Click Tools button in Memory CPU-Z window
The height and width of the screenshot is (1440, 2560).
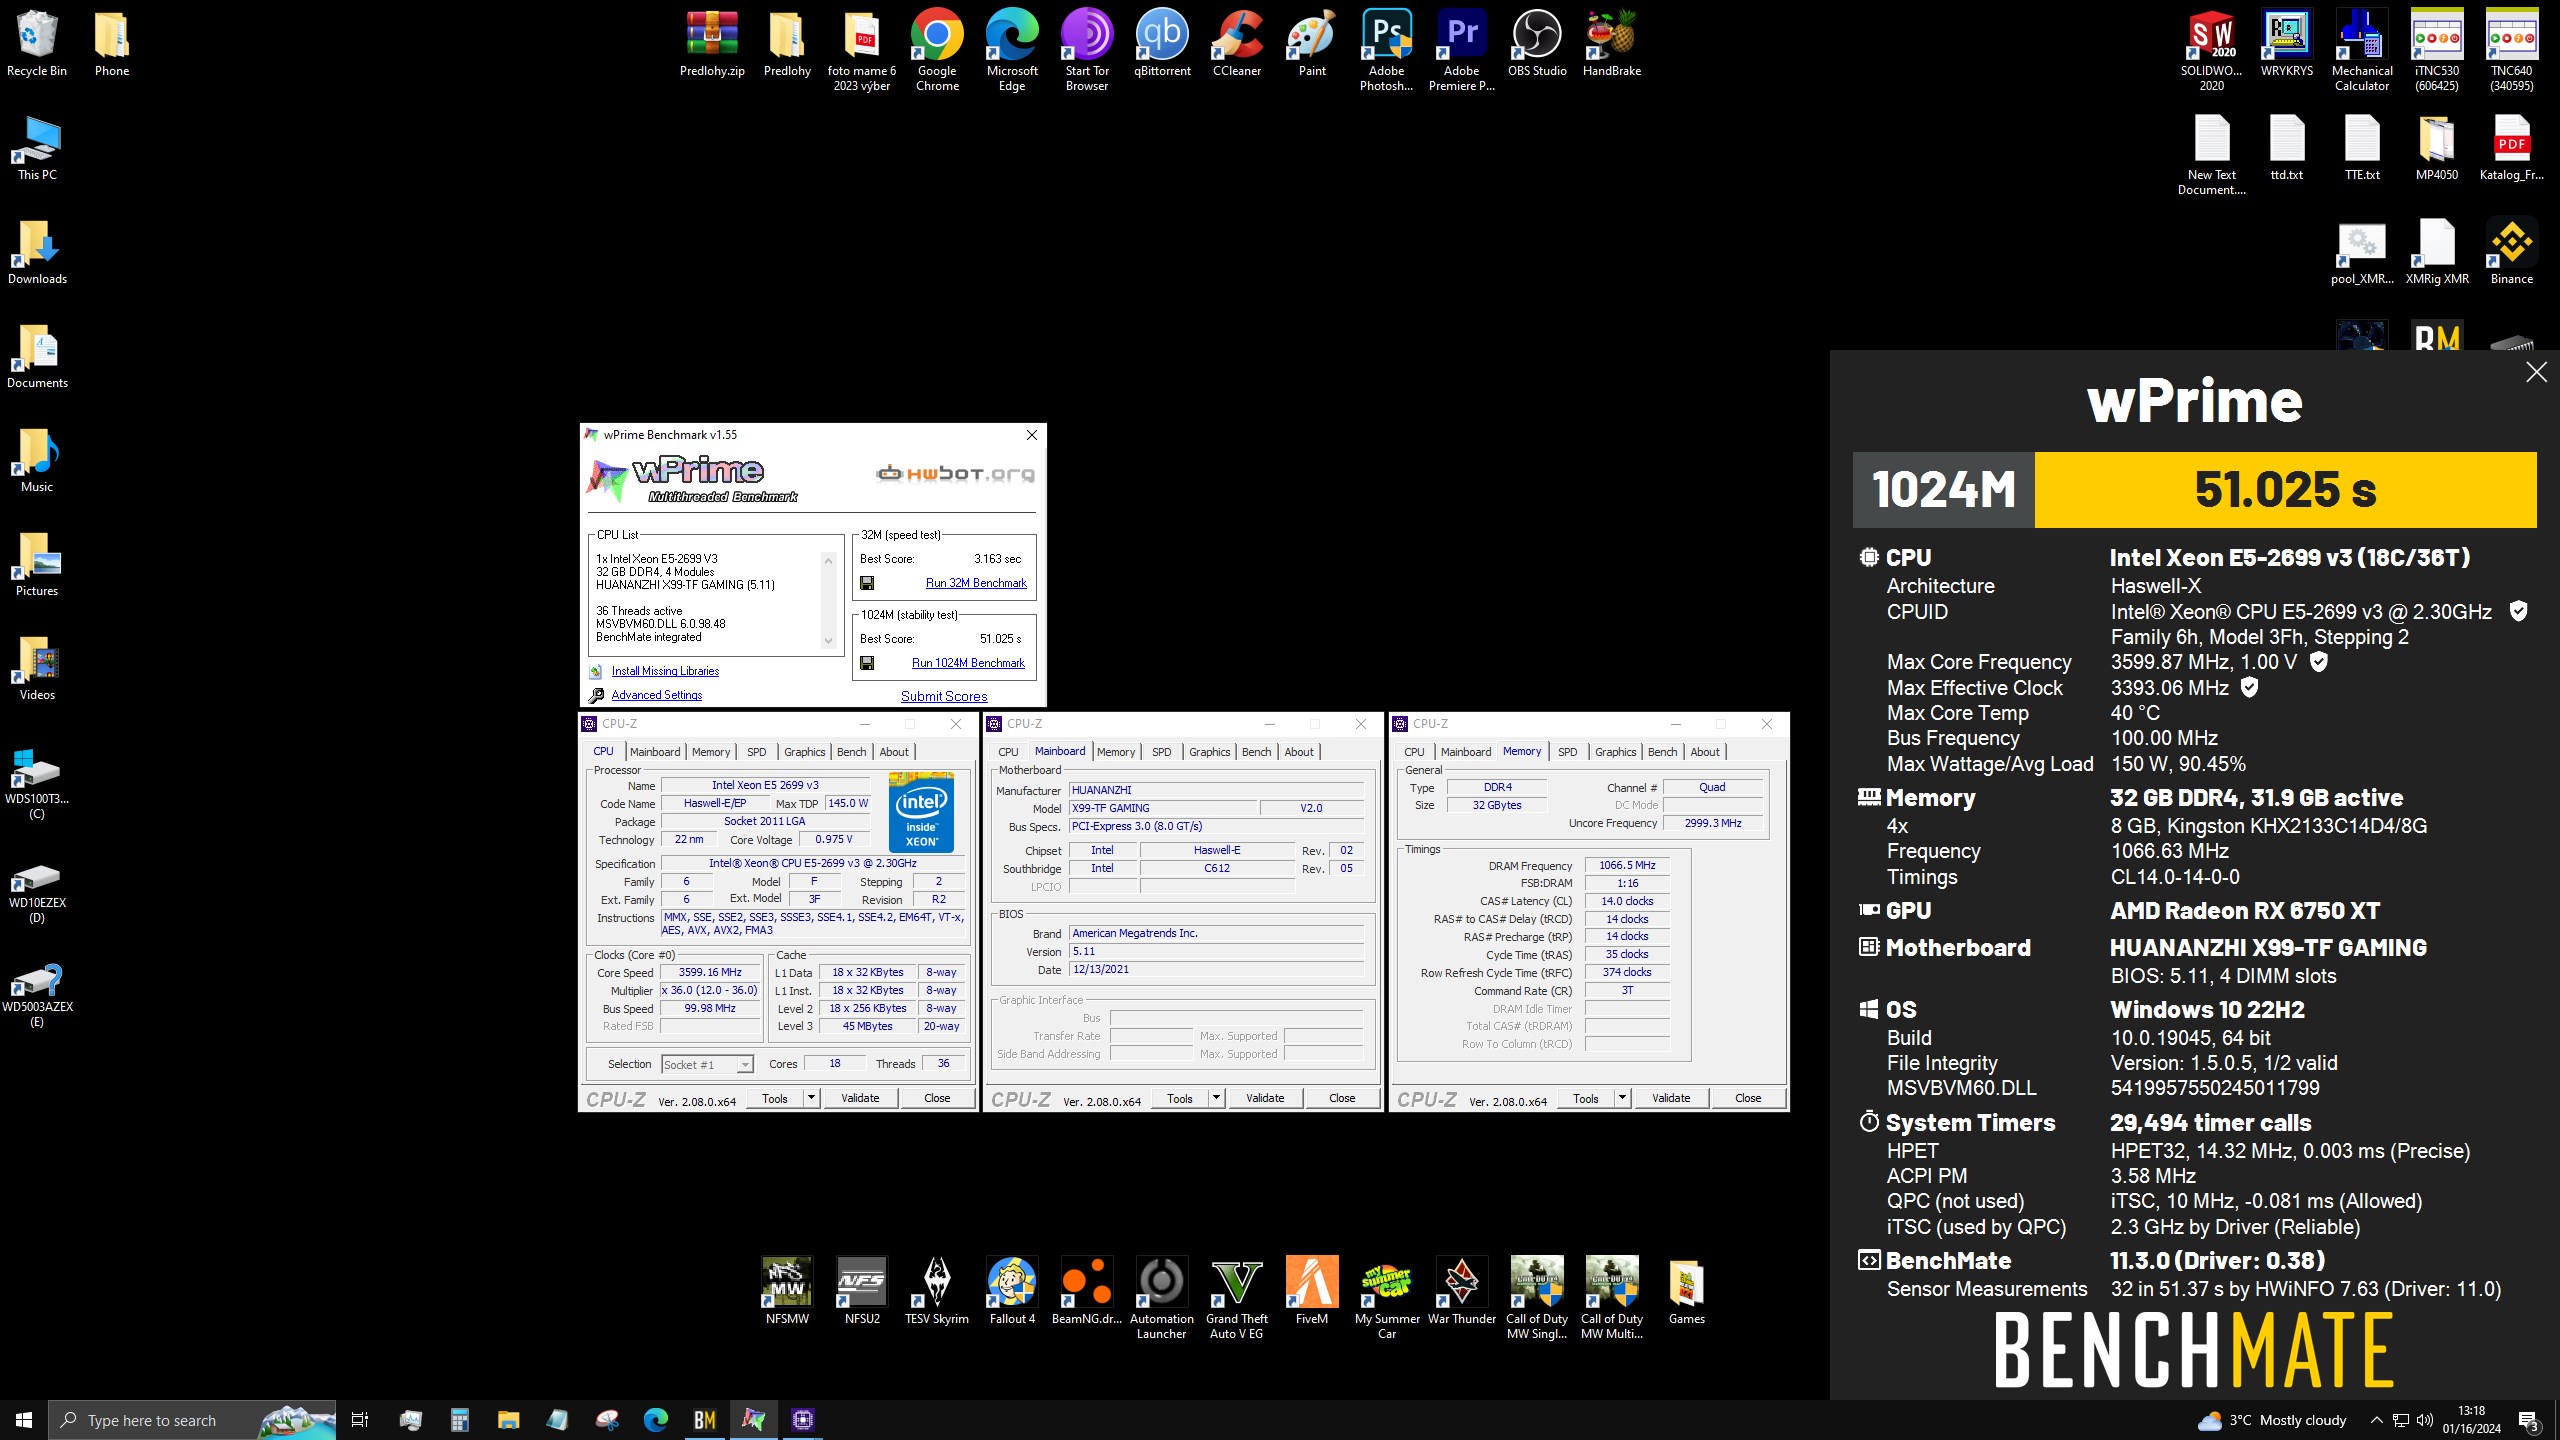coord(1586,1098)
